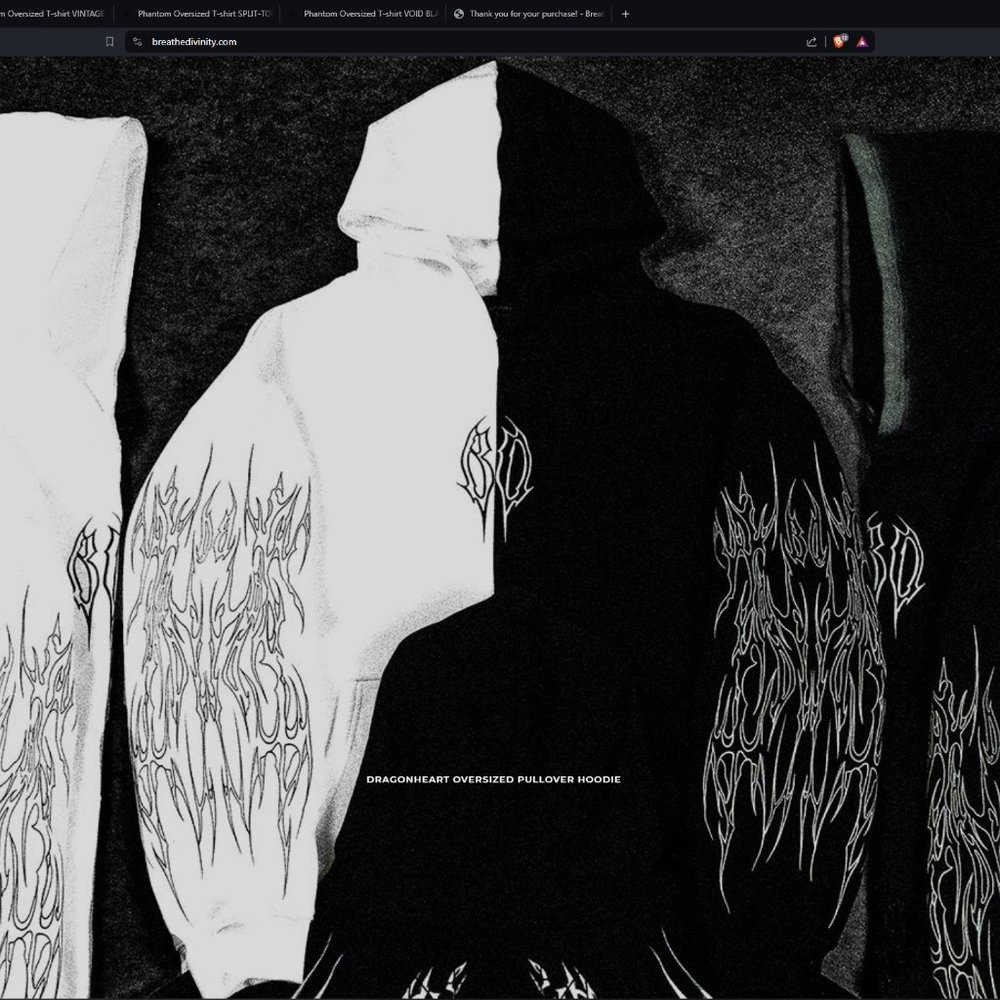1000x1000 pixels.
Task: Bookmark the breathedivinity.com page
Action: click(x=109, y=41)
